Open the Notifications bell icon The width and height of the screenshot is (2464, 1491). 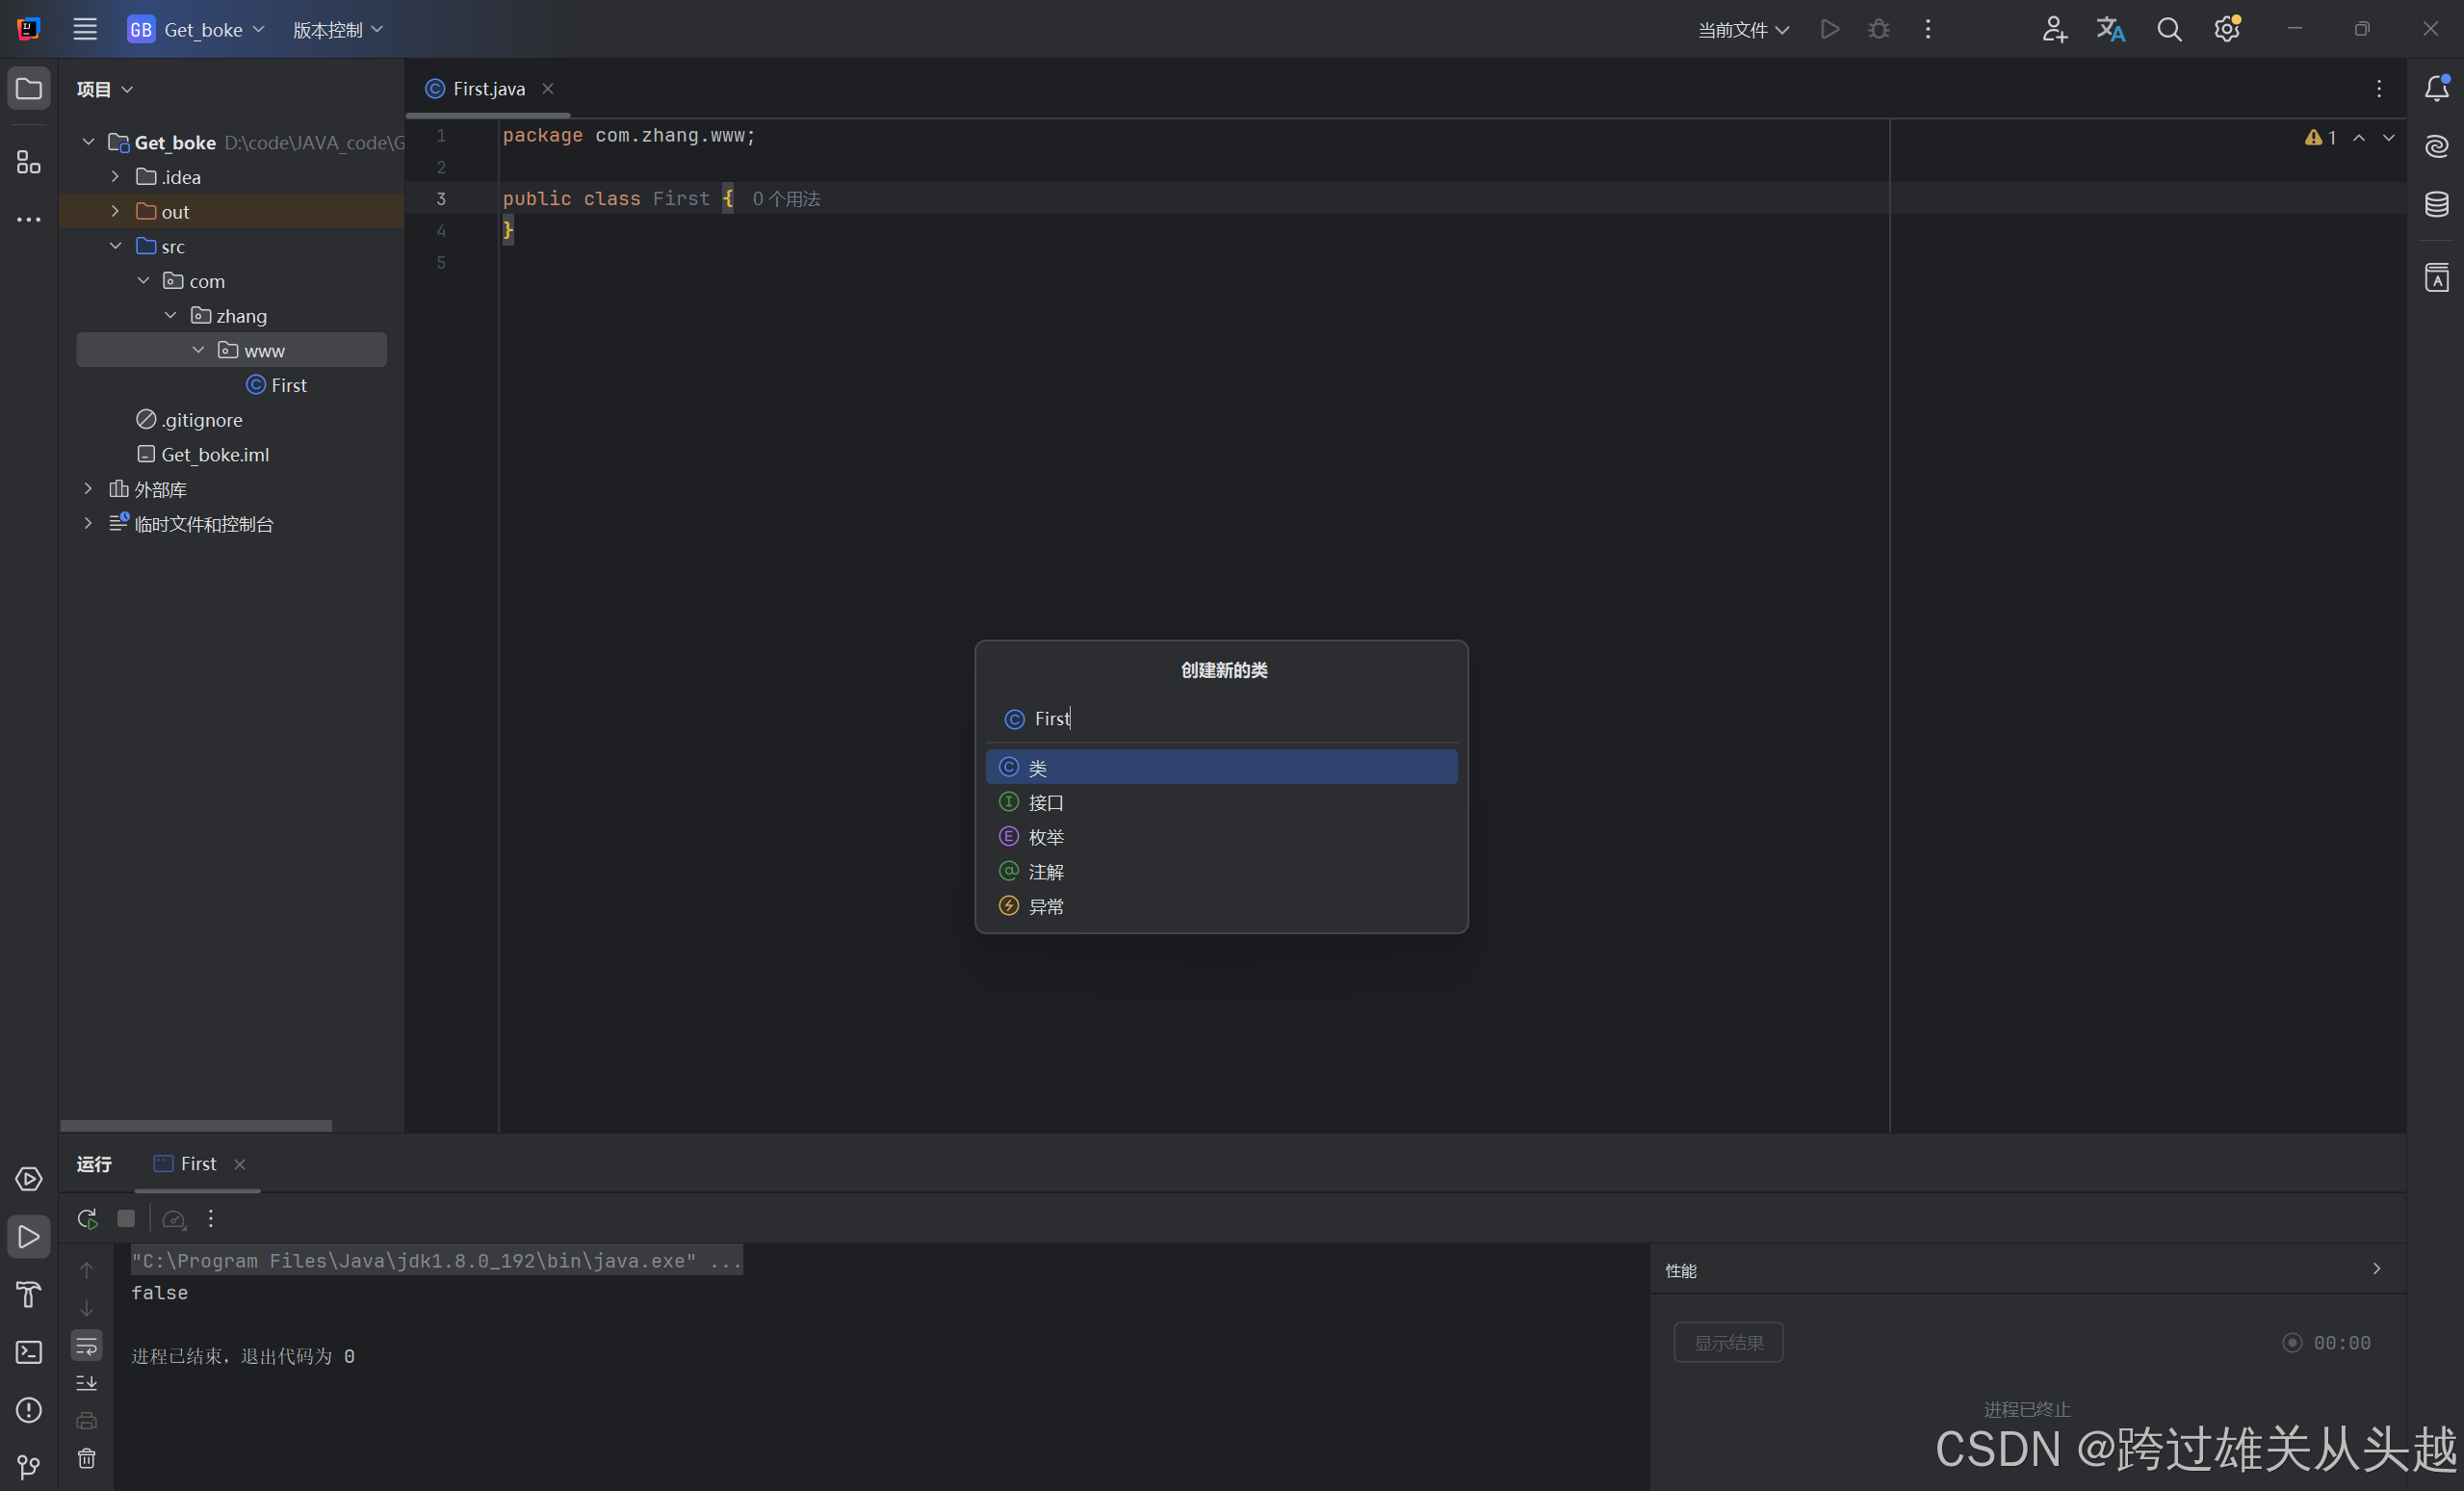pyautogui.click(x=2436, y=89)
